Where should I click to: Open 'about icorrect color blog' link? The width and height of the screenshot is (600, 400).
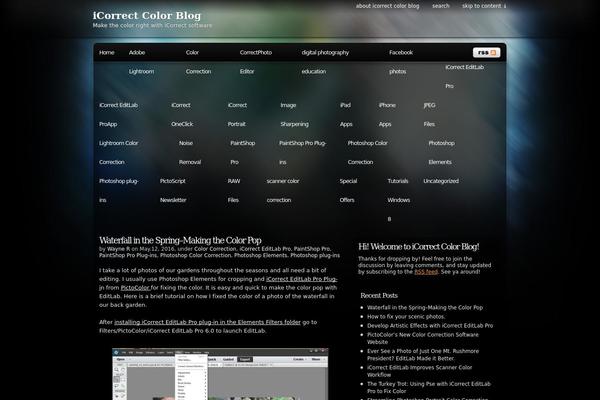point(387,6)
